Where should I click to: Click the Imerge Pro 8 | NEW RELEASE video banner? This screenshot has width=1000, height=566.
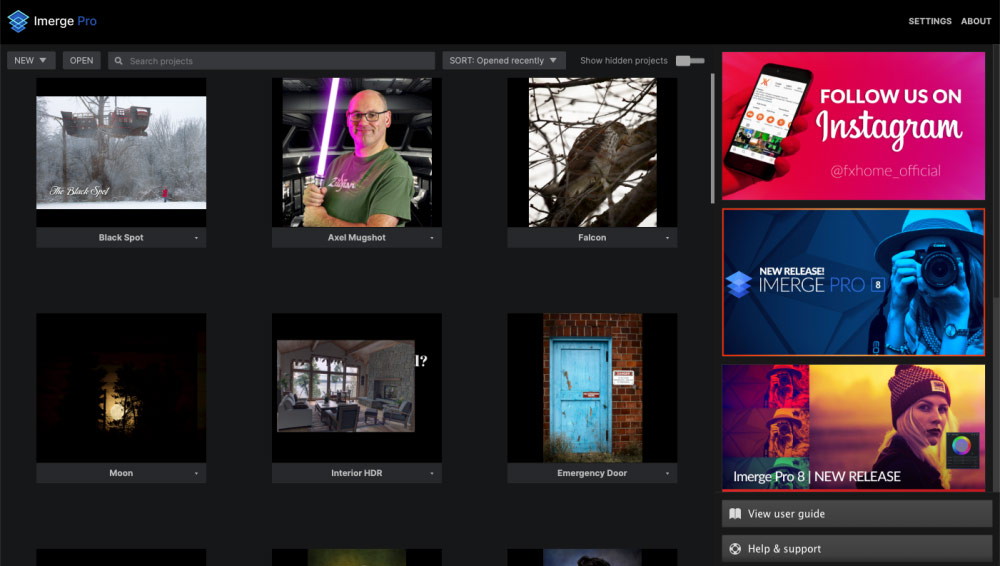853,428
